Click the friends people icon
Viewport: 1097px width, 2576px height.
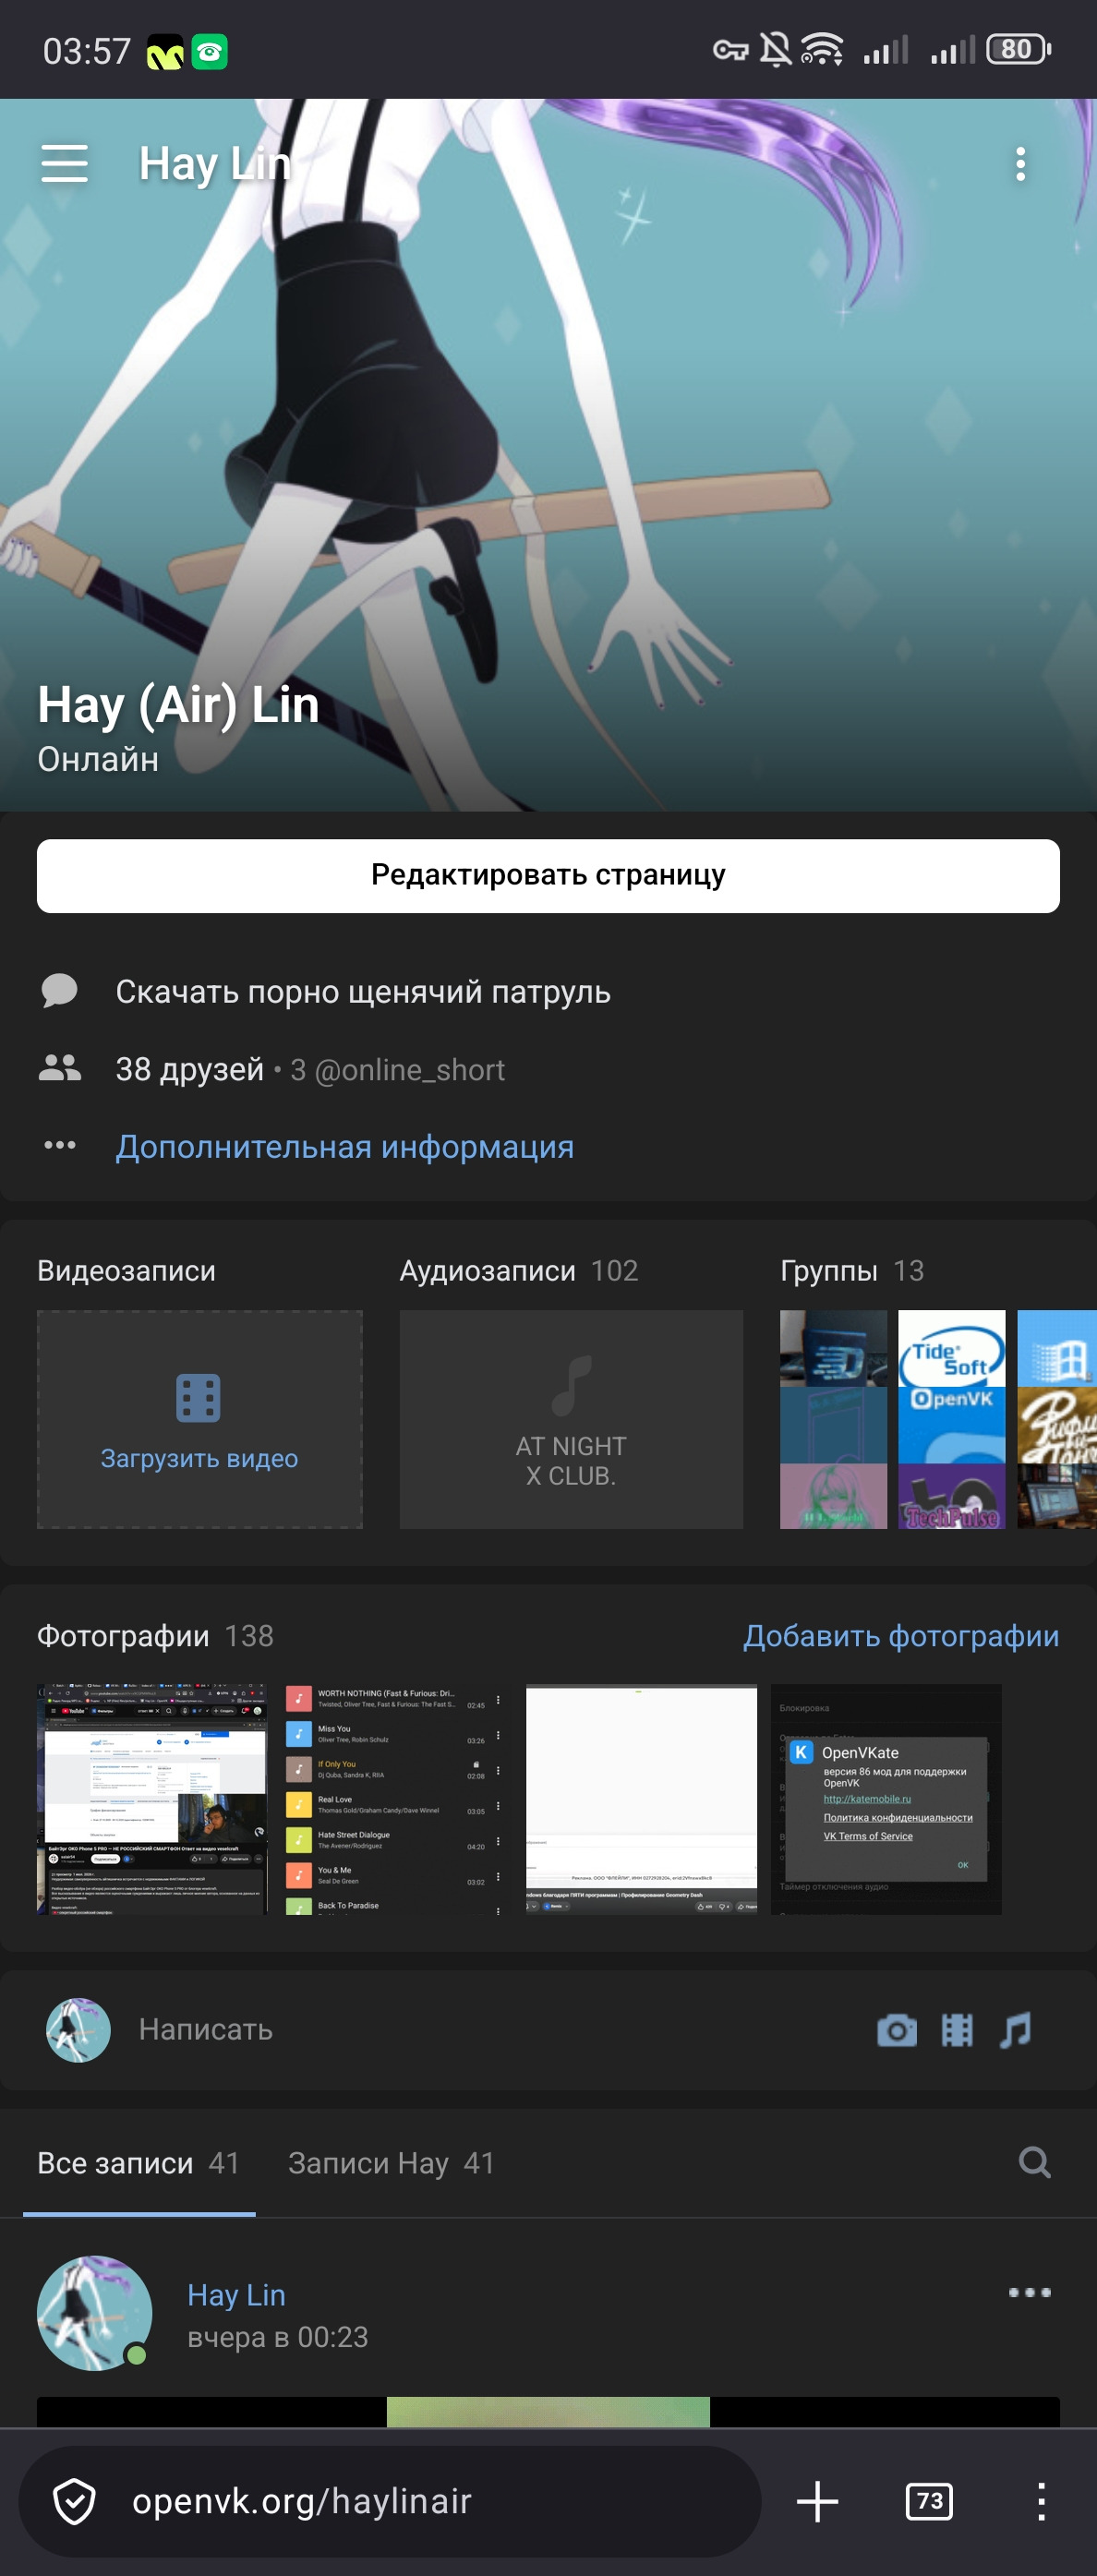[x=60, y=1069]
